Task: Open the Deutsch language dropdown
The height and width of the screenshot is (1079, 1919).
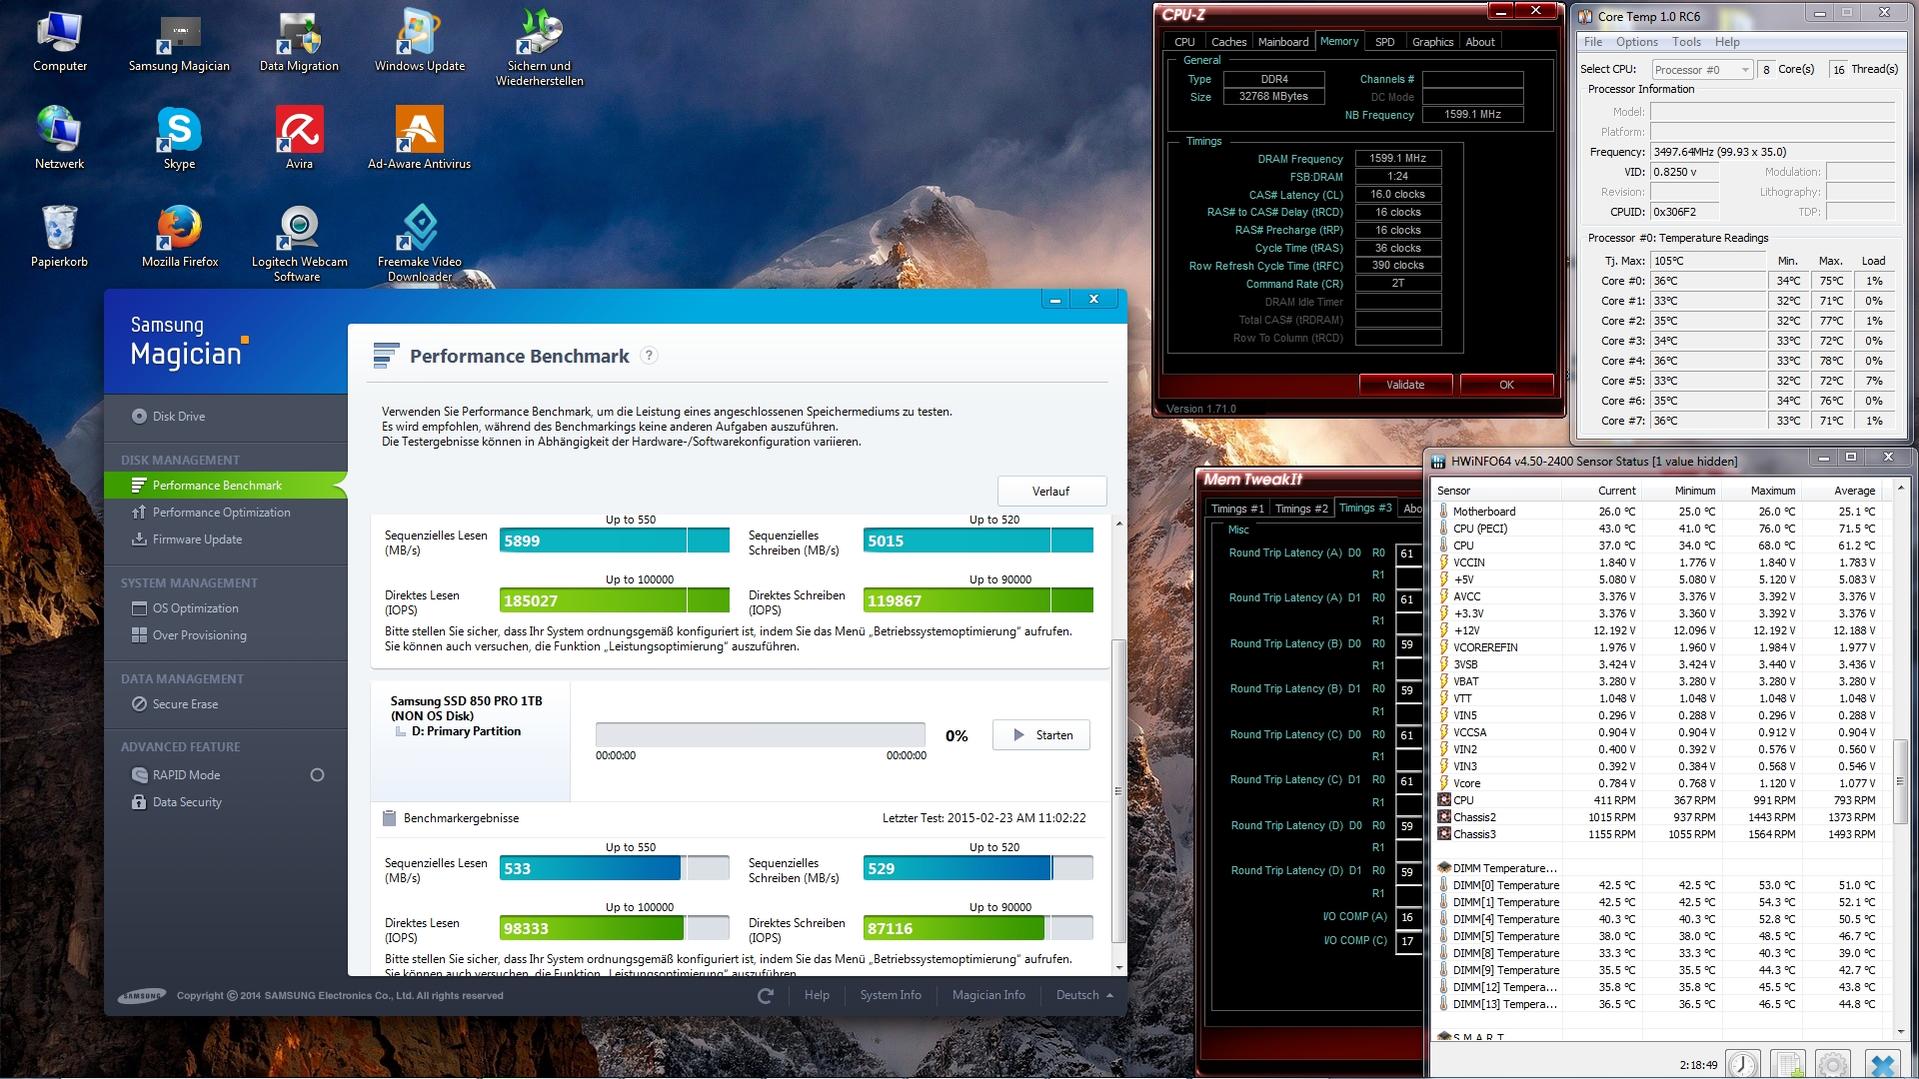Action: pyautogui.click(x=1085, y=995)
